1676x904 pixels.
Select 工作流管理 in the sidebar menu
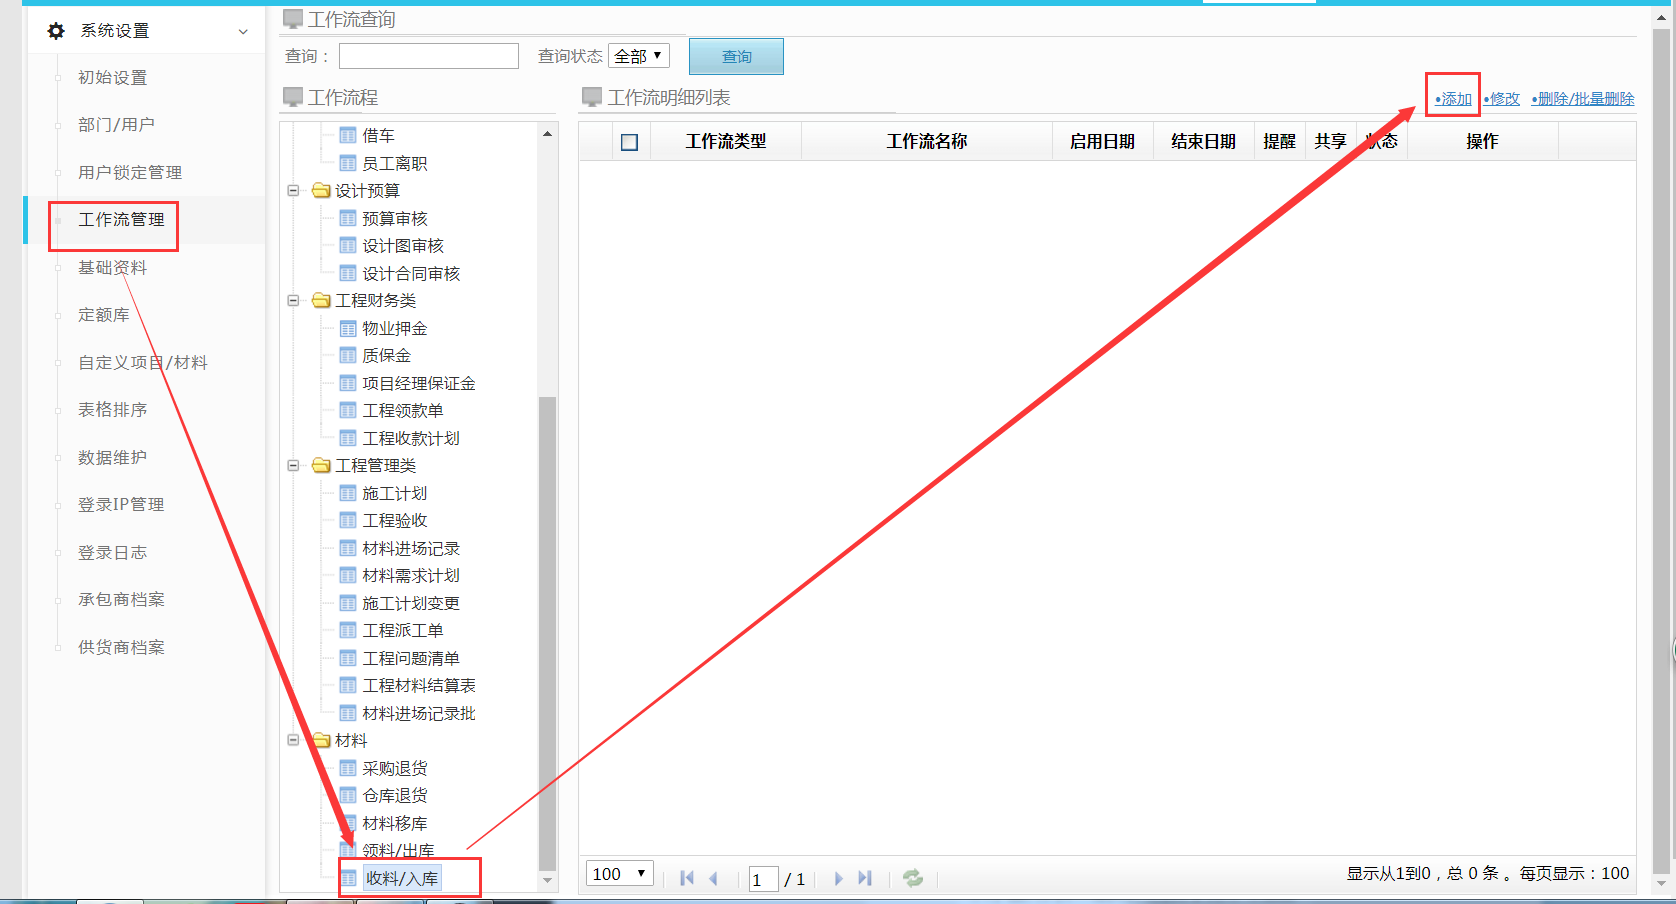pos(121,219)
